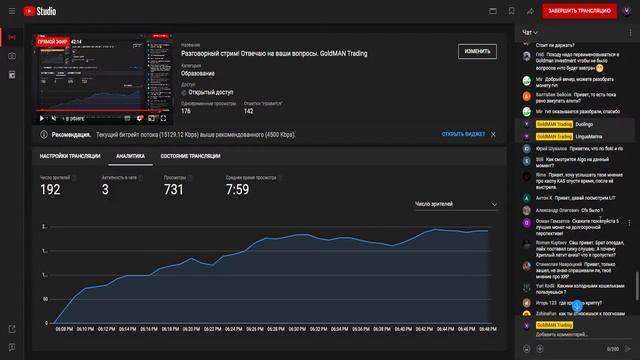
Task: Enter fullscreen on preview player
Action: 163,118
